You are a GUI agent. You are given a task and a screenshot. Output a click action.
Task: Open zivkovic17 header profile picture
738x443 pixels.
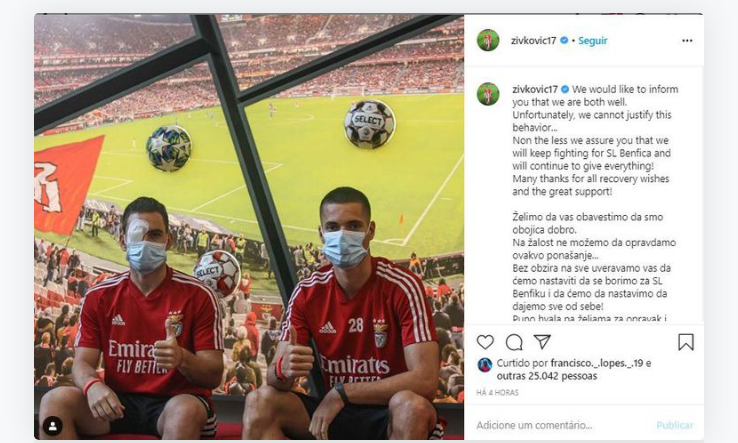488,40
